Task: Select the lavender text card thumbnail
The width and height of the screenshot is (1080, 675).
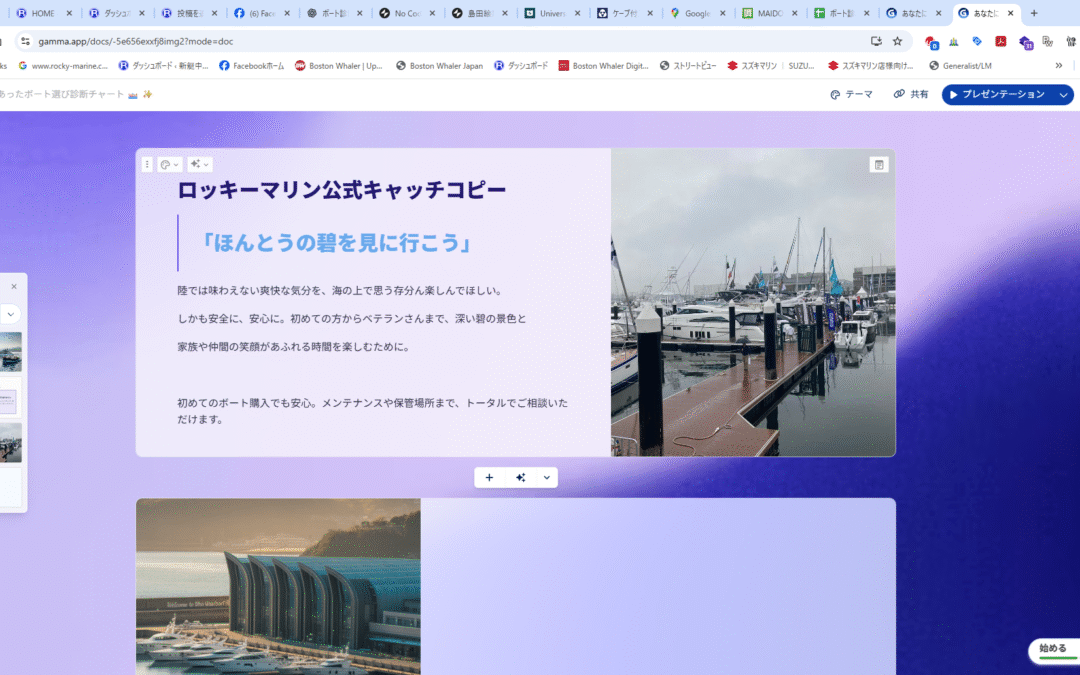Action: (x=10, y=399)
